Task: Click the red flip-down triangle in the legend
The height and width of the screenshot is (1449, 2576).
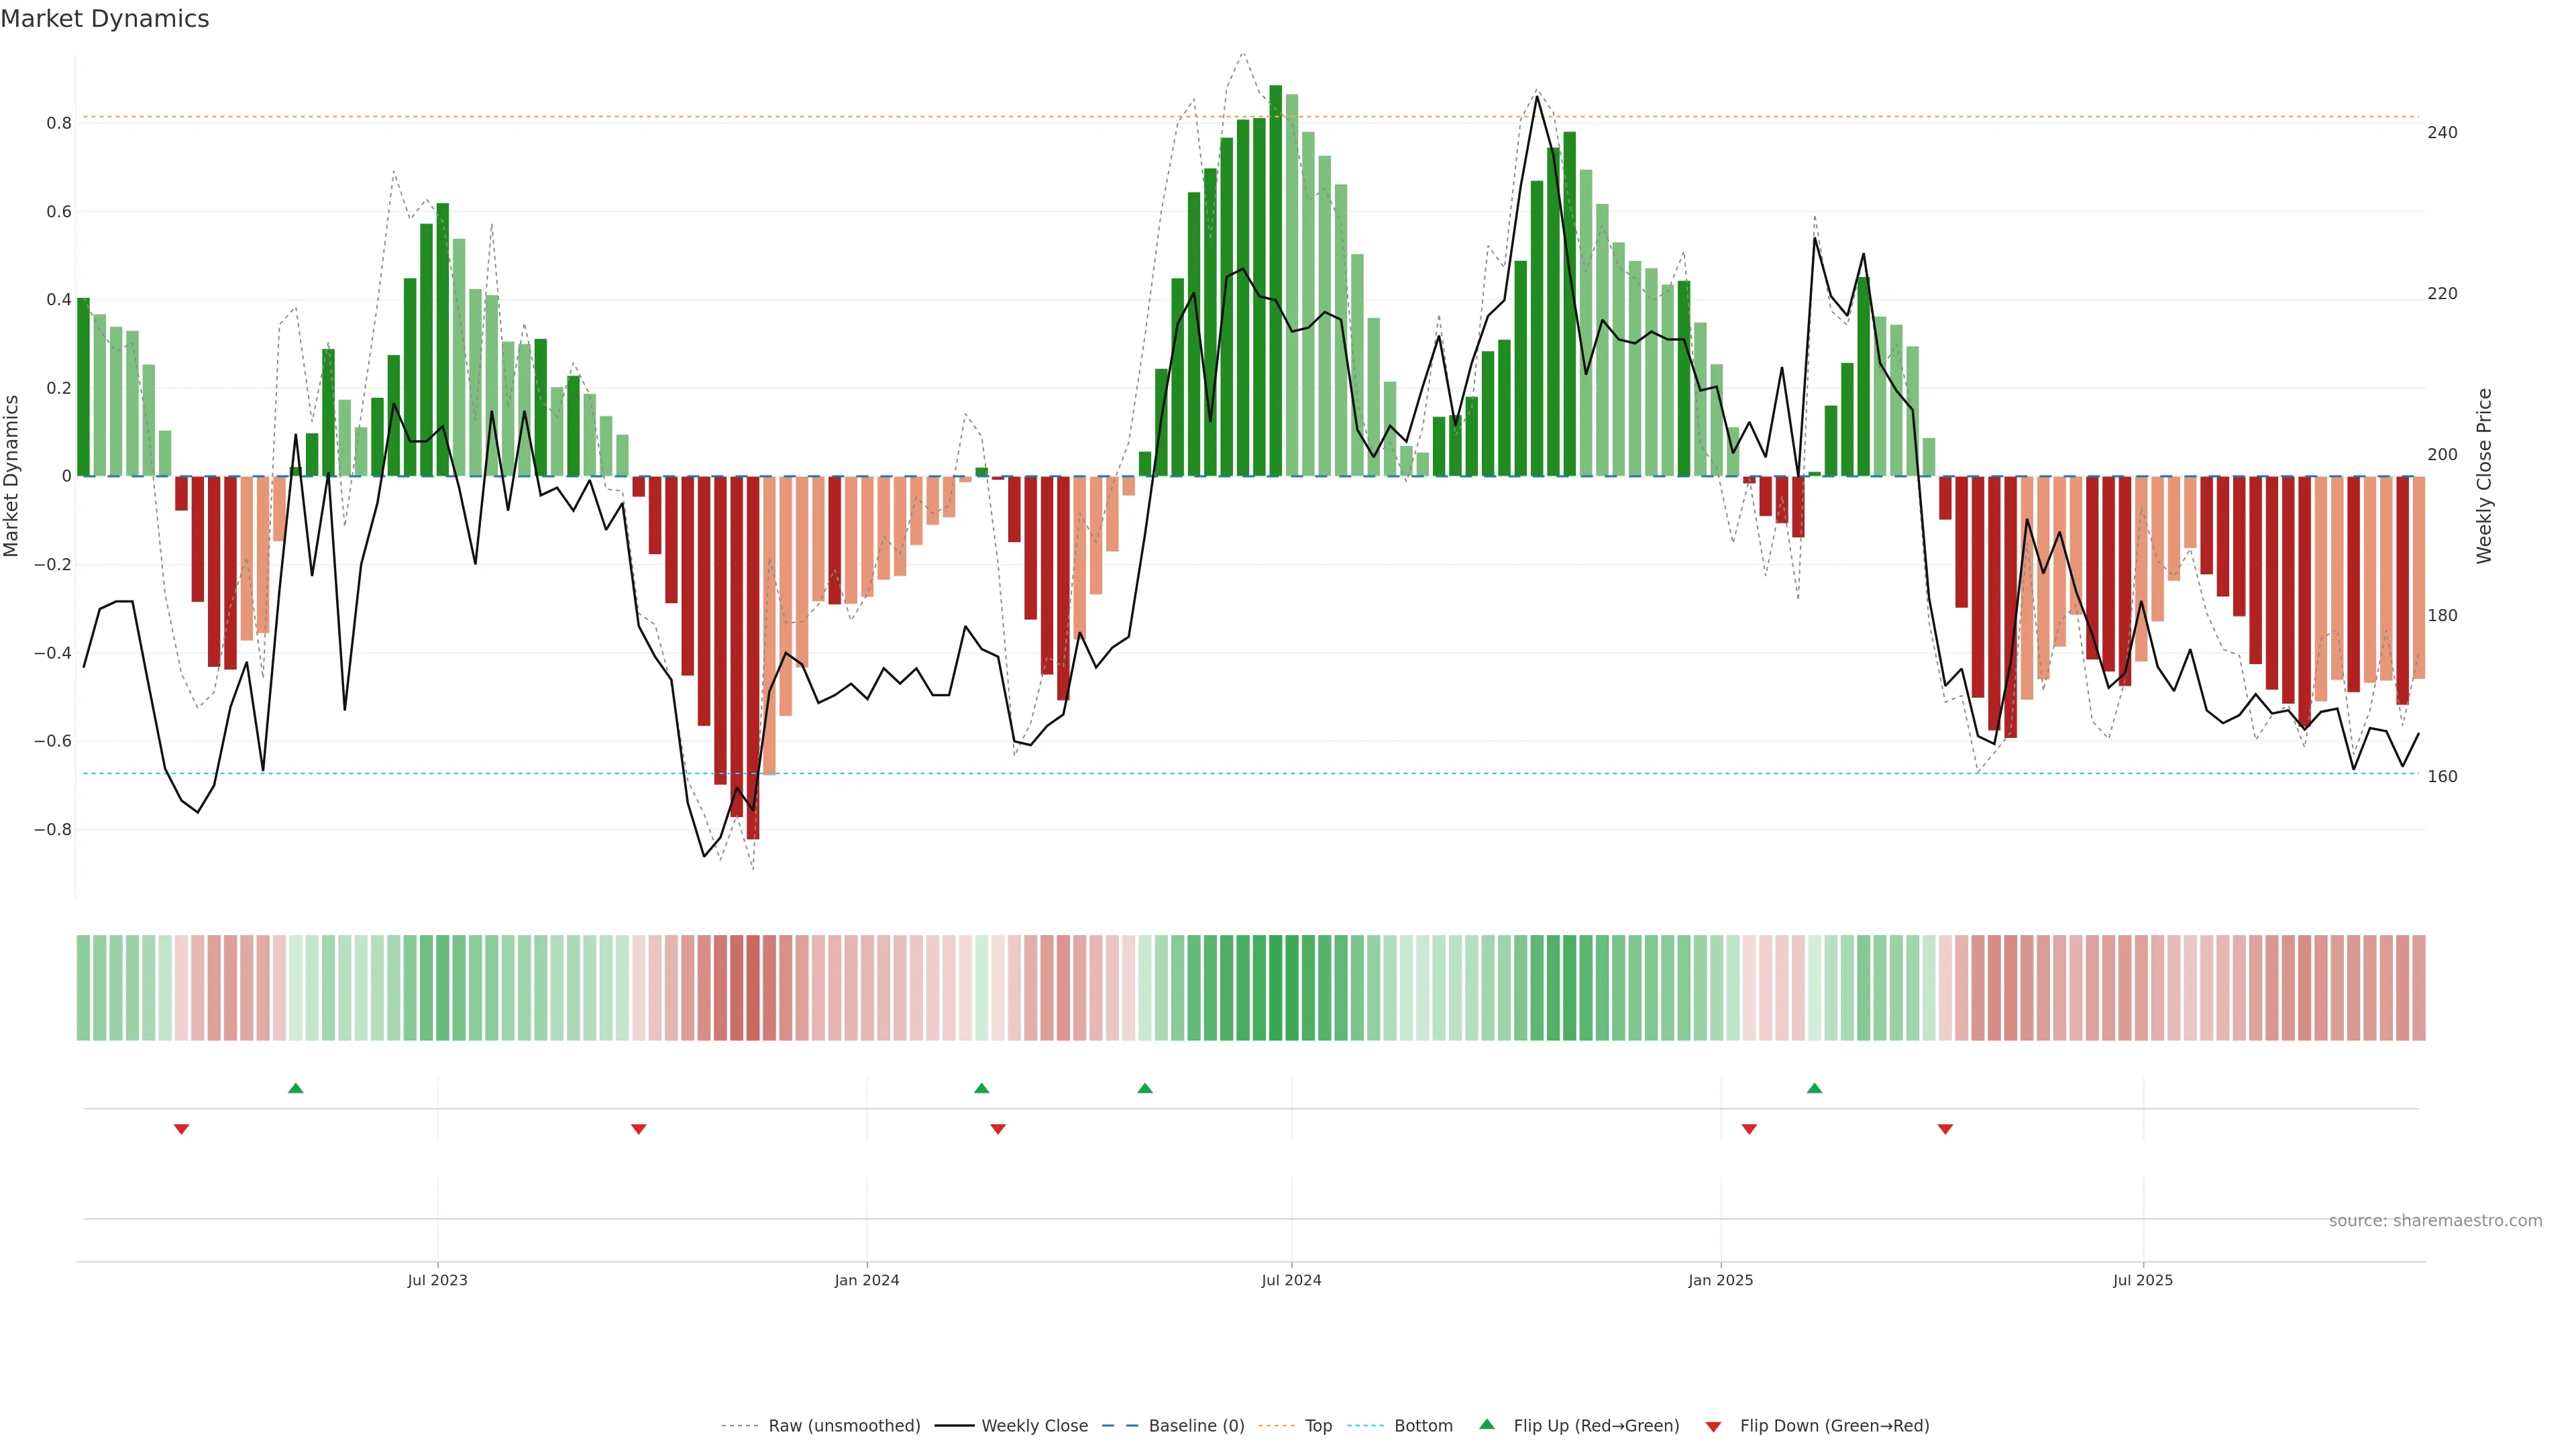Action: (1713, 1426)
